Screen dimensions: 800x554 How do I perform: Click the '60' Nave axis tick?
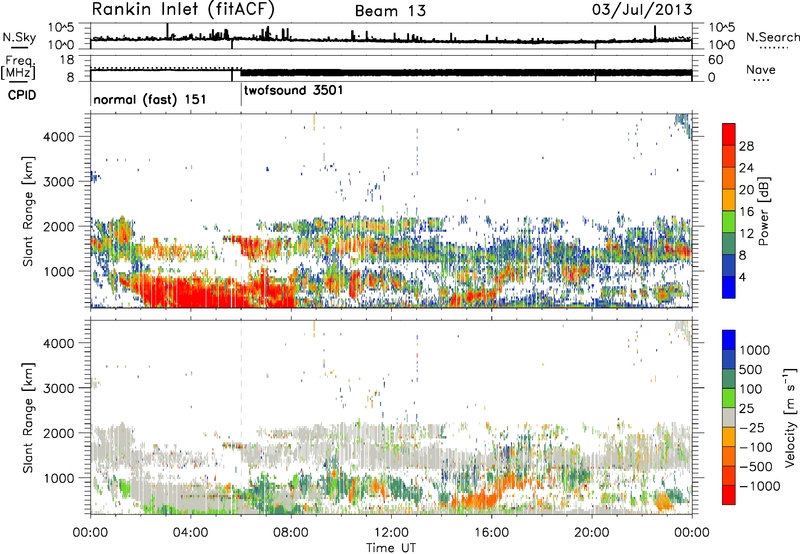[x=715, y=60]
